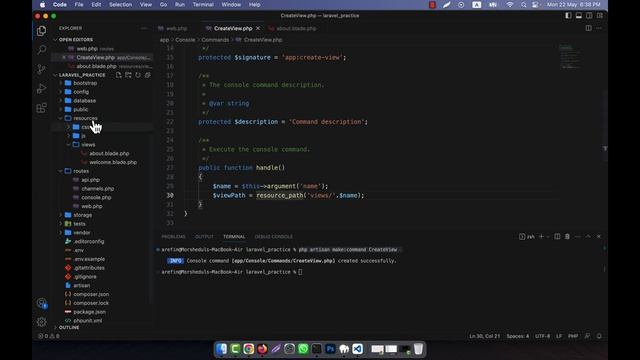This screenshot has width=640, height=360.
Task: Toggle Secondary Side Bar visibility
Action: point(589,16)
